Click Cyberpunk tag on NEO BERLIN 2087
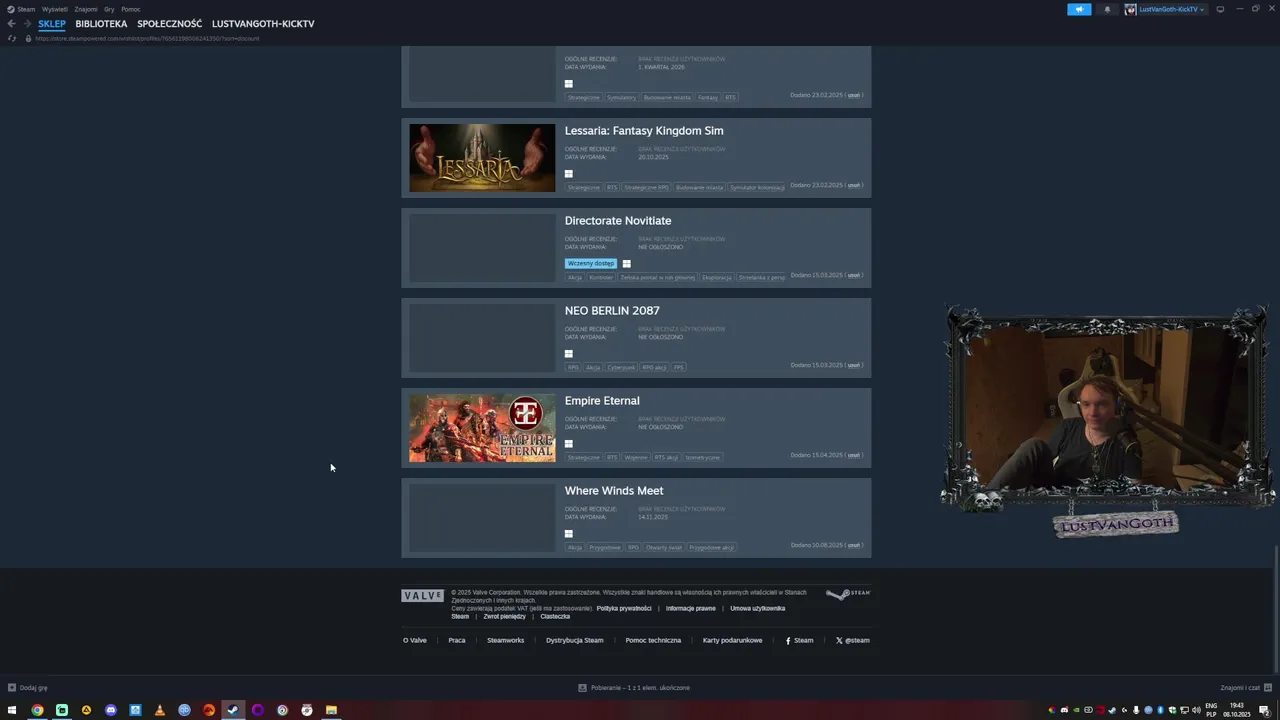The image size is (1280, 720). [621, 367]
